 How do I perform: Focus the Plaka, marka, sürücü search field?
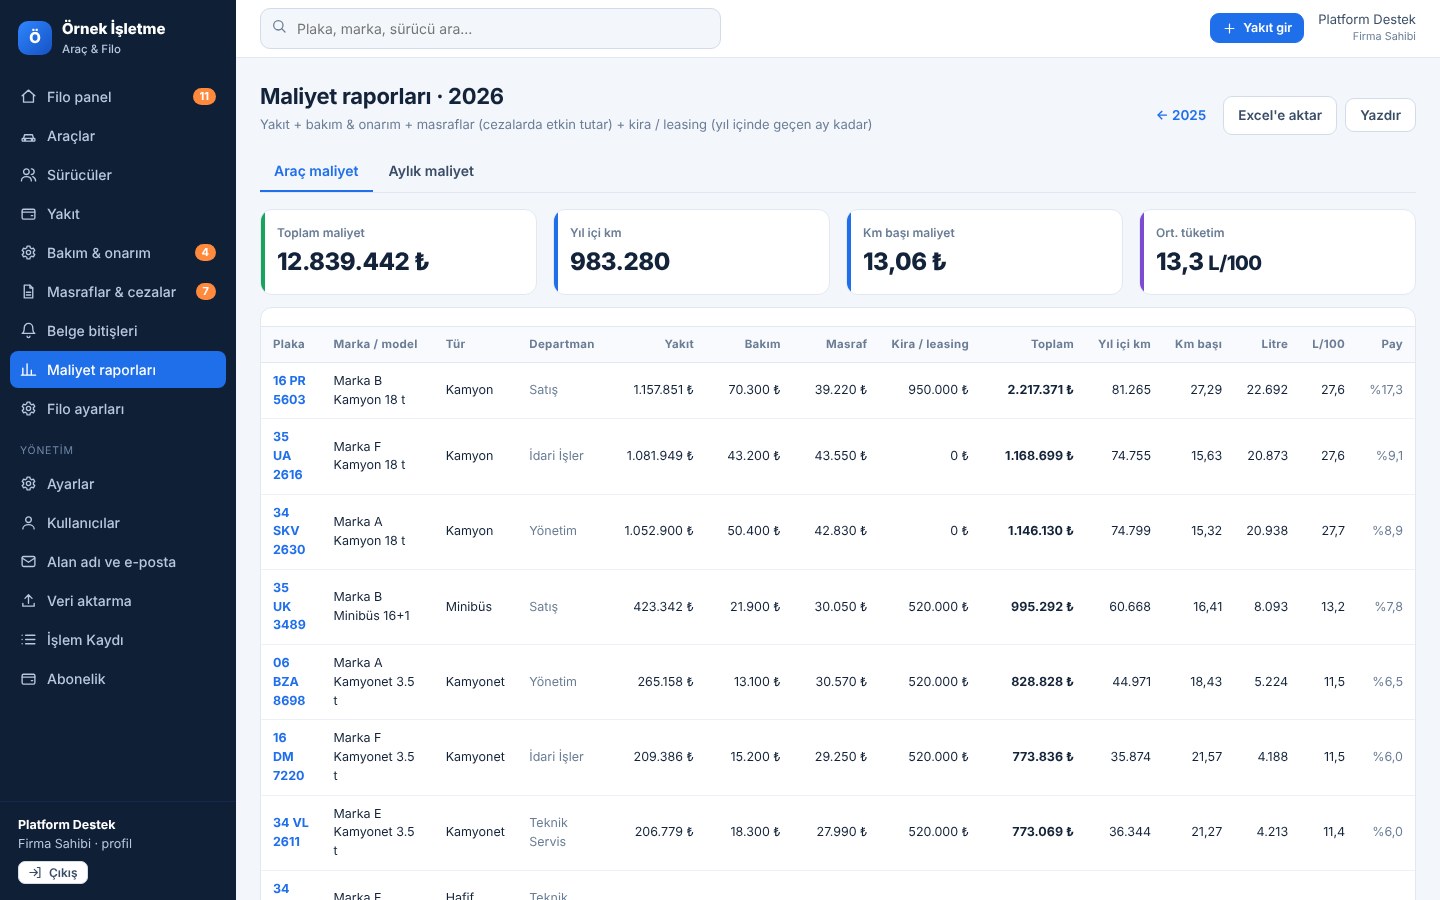pos(490,28)
